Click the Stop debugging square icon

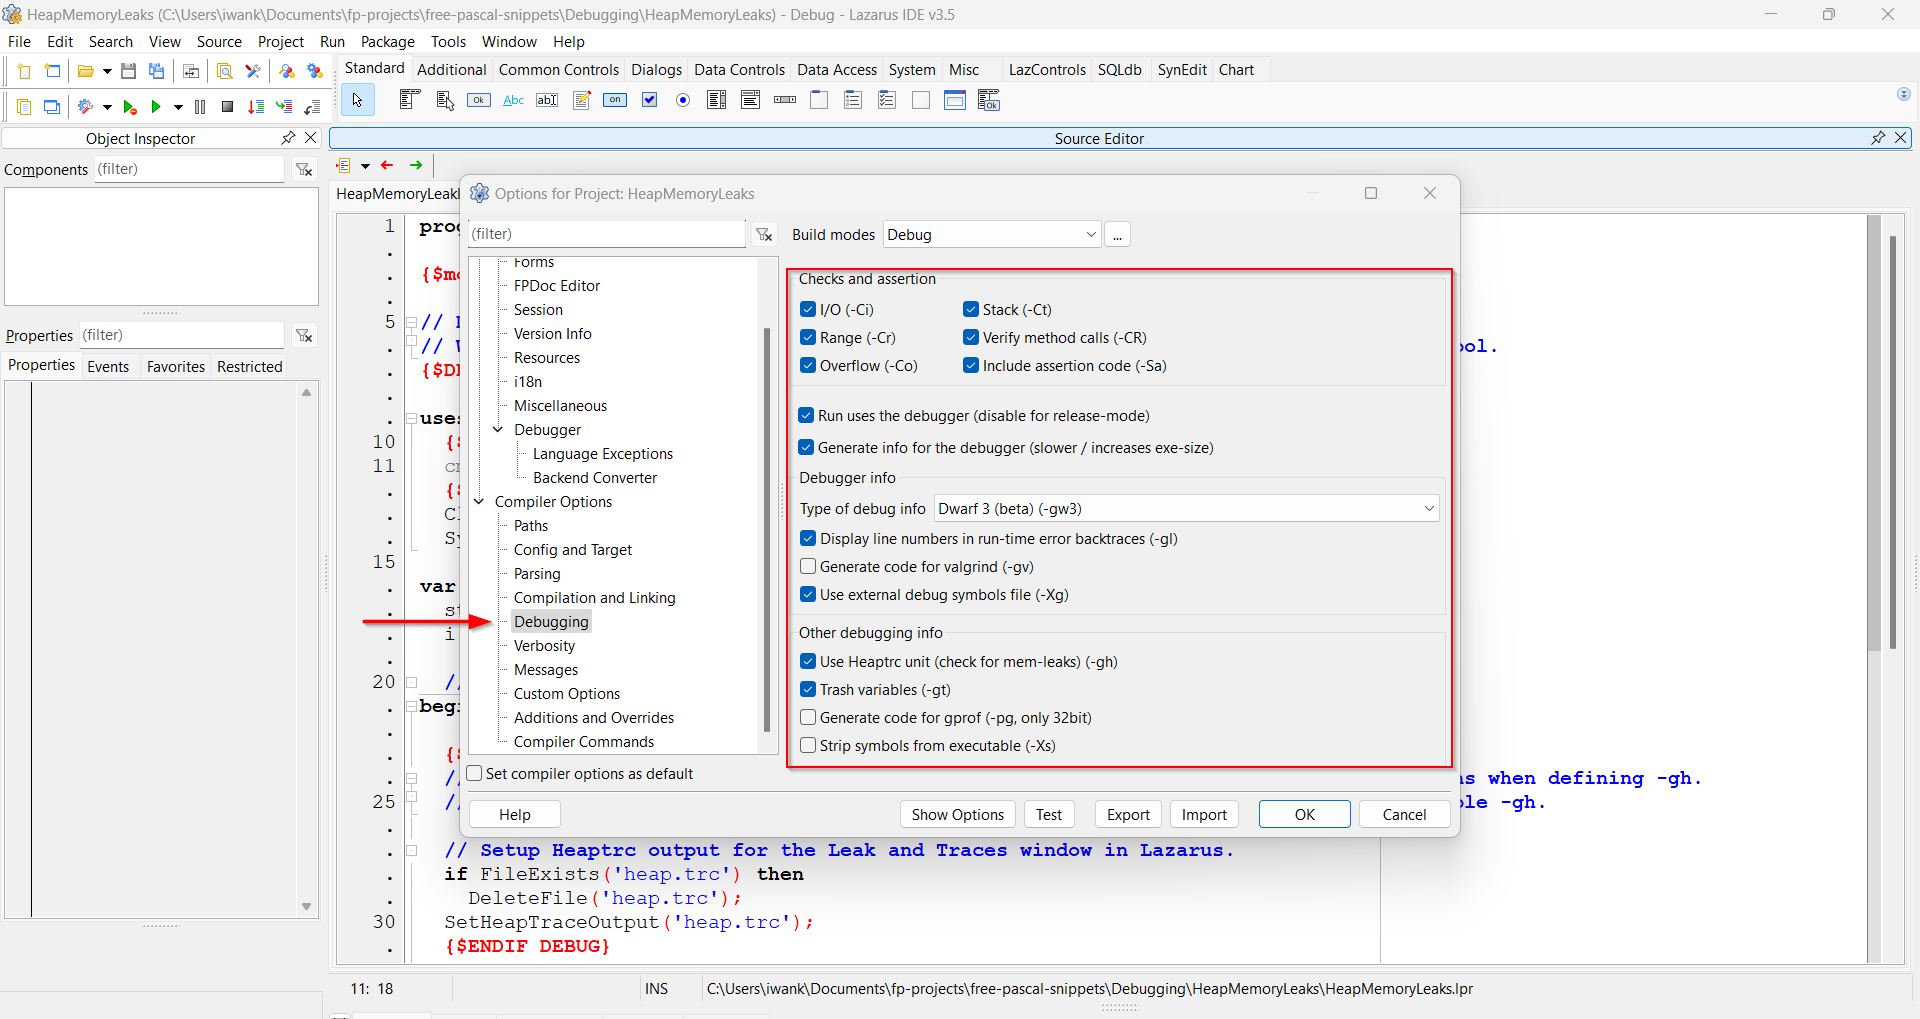pos(227,107)
